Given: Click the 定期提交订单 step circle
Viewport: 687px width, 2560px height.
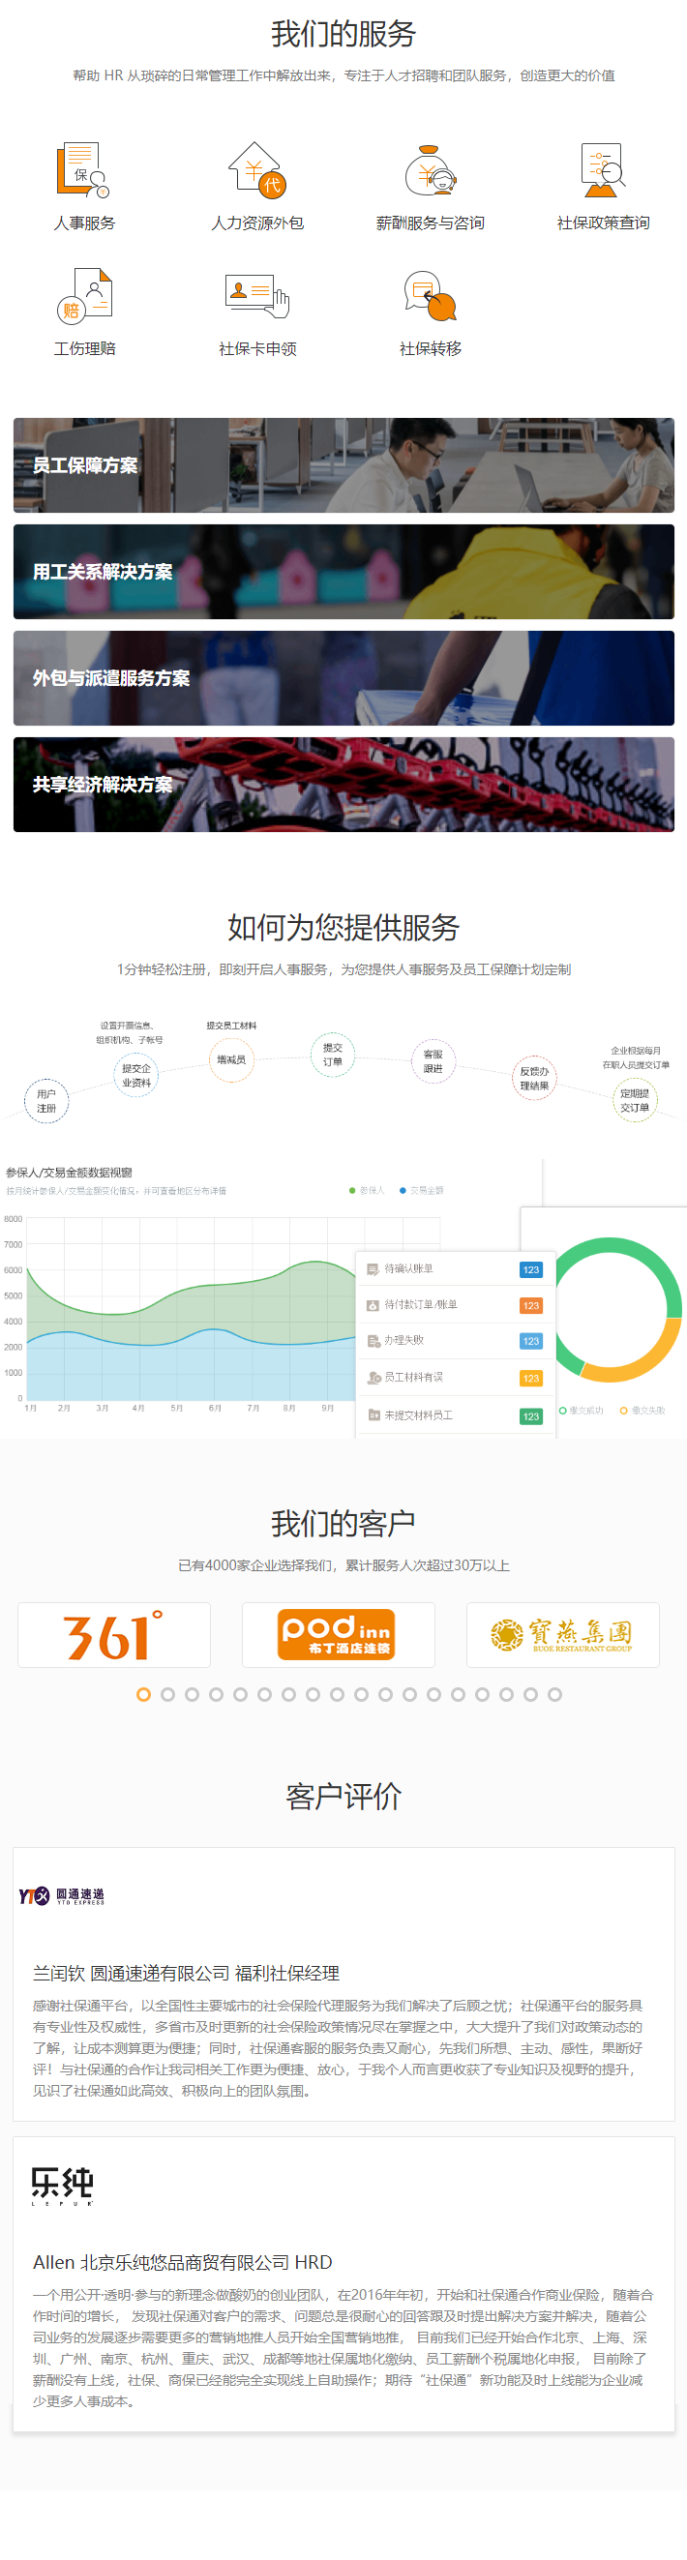Looking at the screenshot, I should 634,1099.
